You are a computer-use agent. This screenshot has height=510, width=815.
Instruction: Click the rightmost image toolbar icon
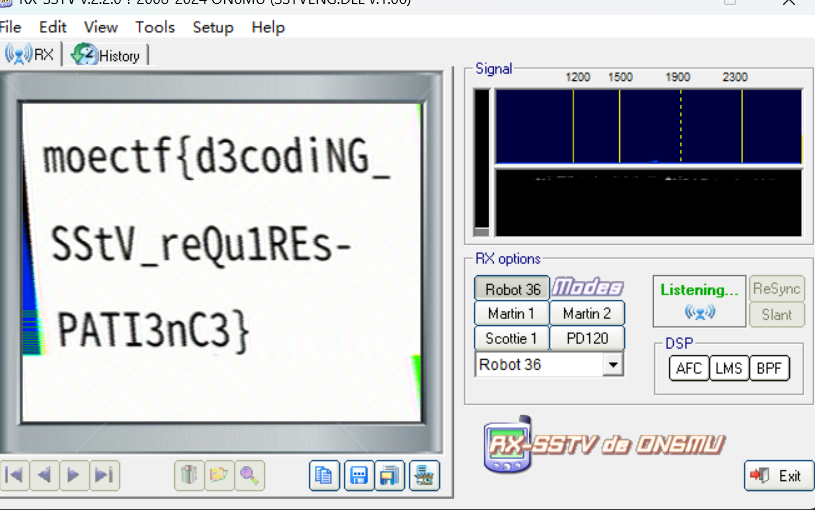click(x=425, y=475)
